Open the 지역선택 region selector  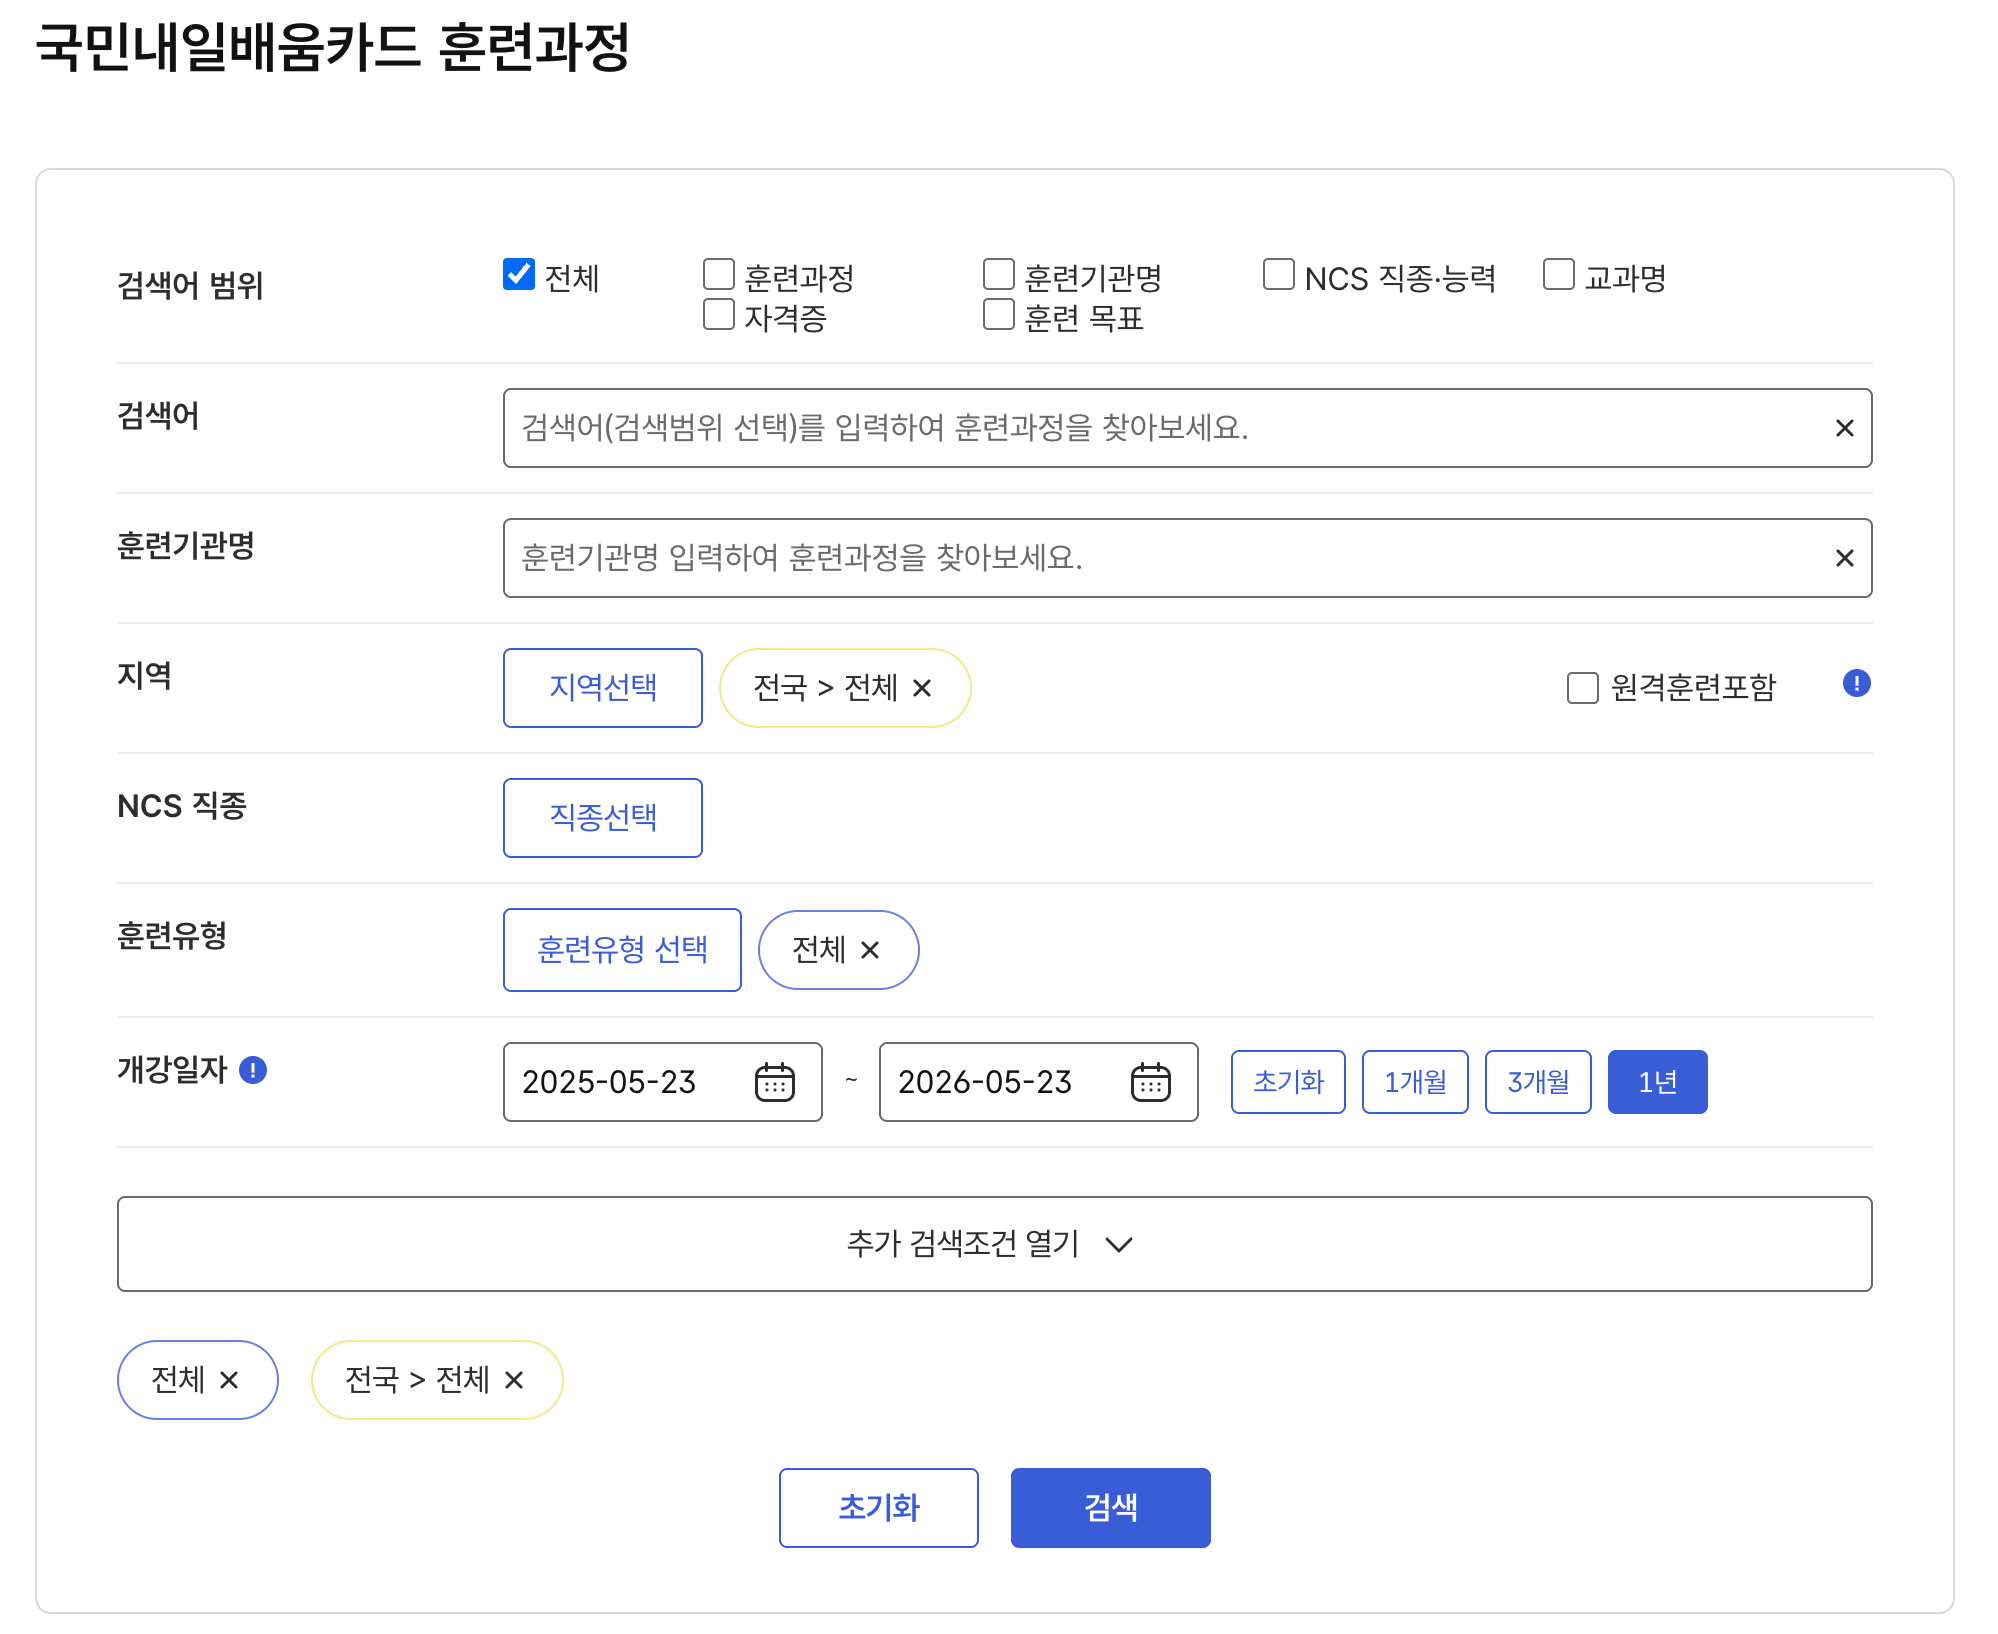pyautogui.click(x=602, y=687)
